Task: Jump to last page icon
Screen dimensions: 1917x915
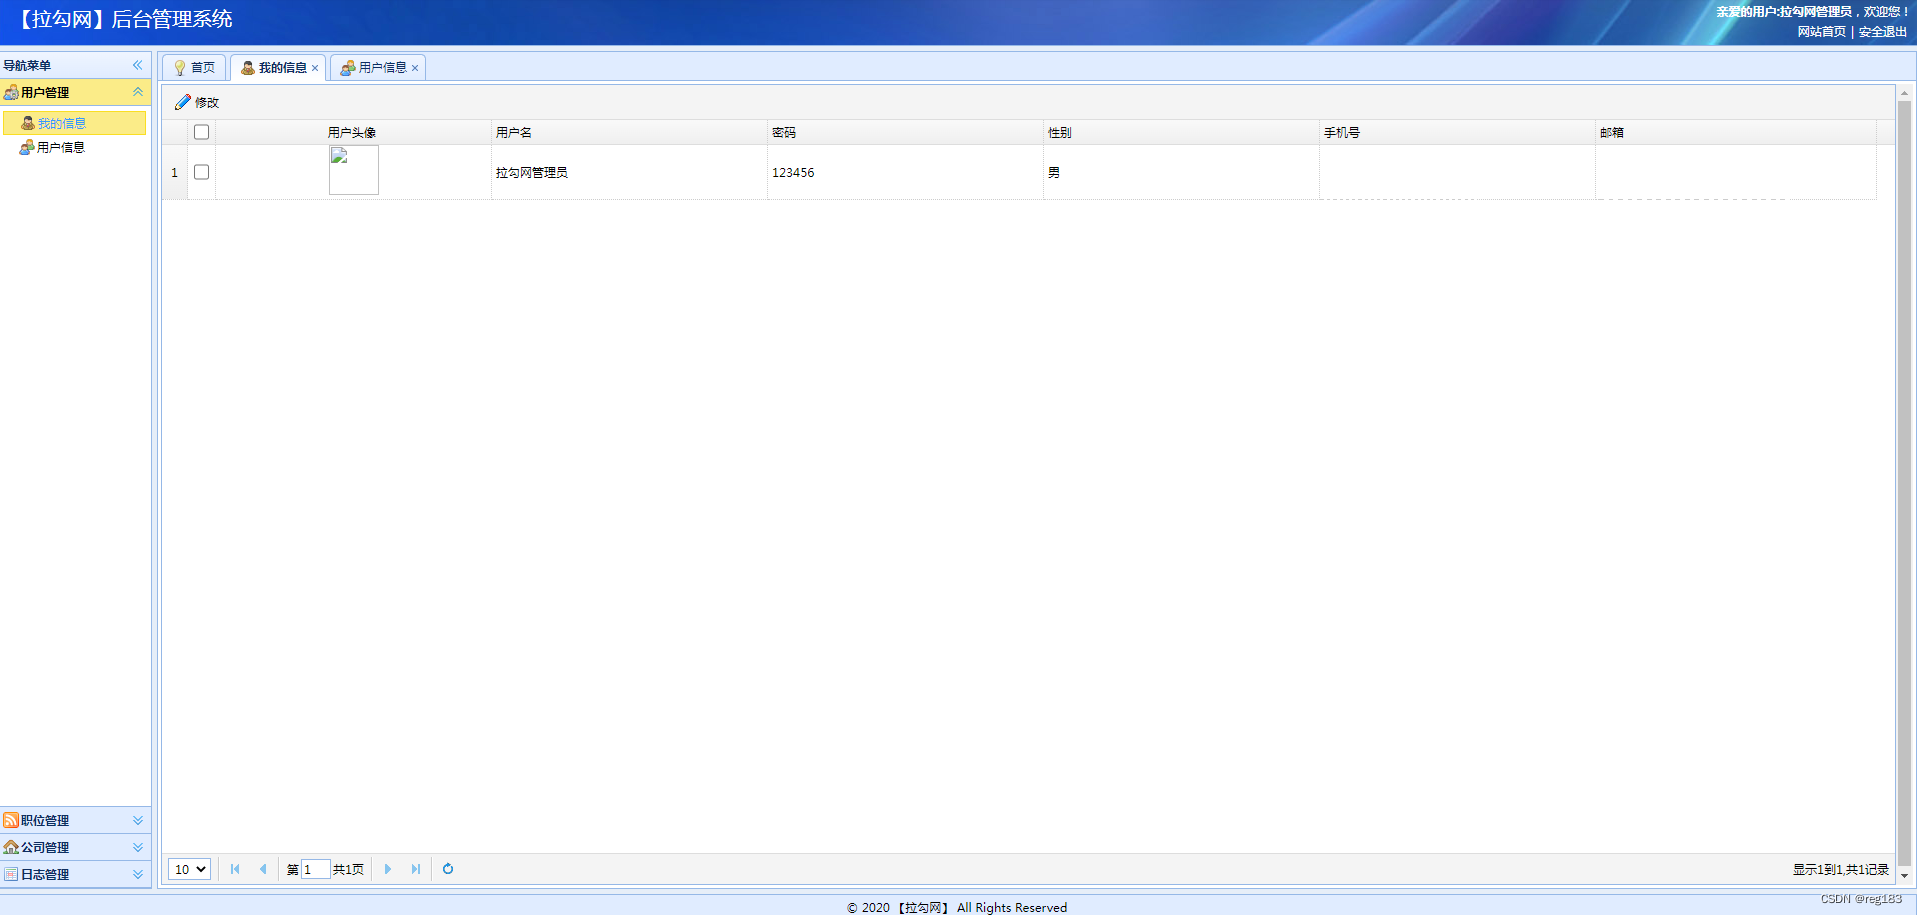Action: pyautogui.click(x=416, y=869)
